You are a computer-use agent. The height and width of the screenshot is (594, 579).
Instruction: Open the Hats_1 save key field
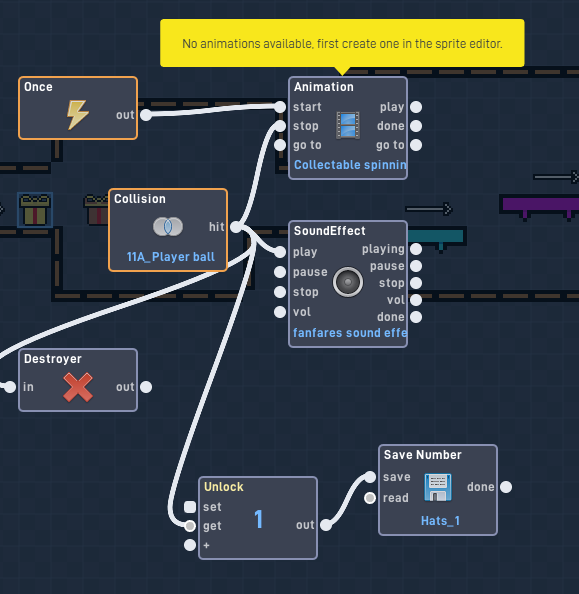pyautogui.click(x=440, y=521)
